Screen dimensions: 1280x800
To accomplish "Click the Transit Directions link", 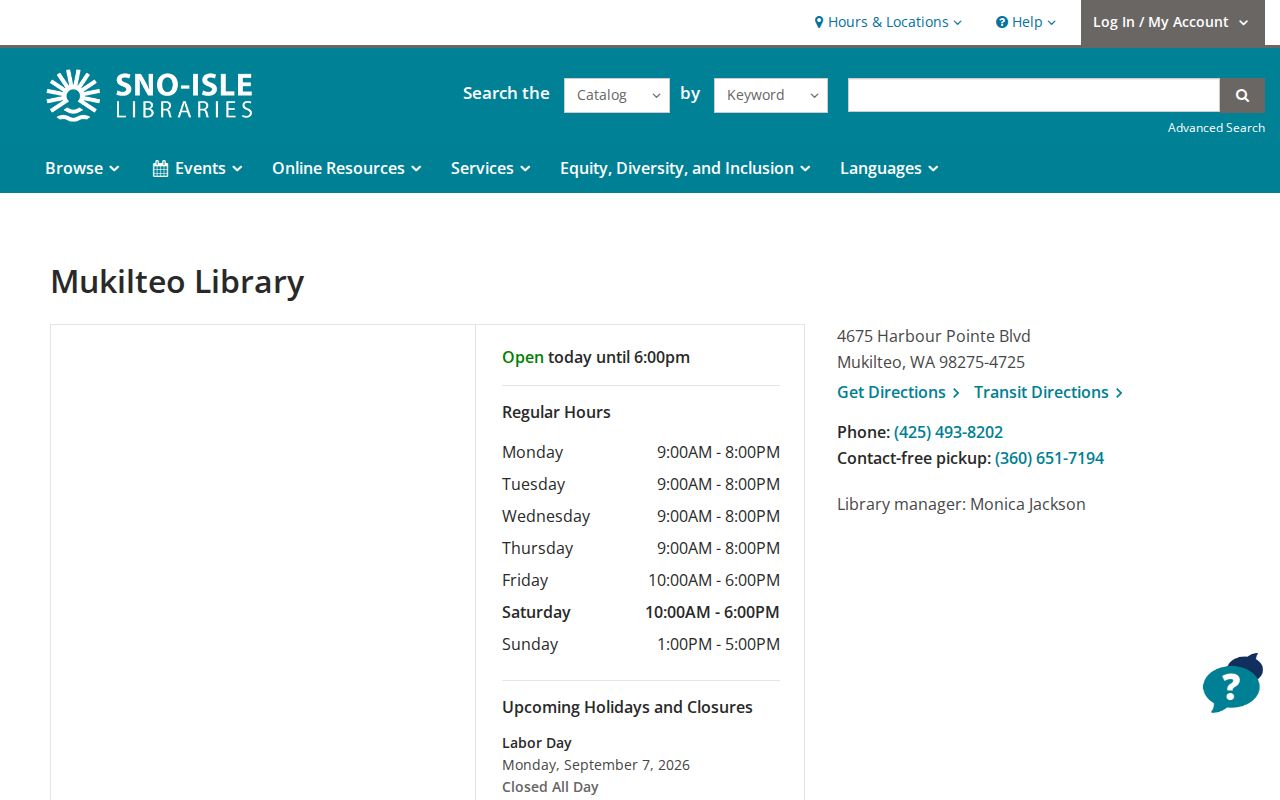I will tap(1048, 392).
